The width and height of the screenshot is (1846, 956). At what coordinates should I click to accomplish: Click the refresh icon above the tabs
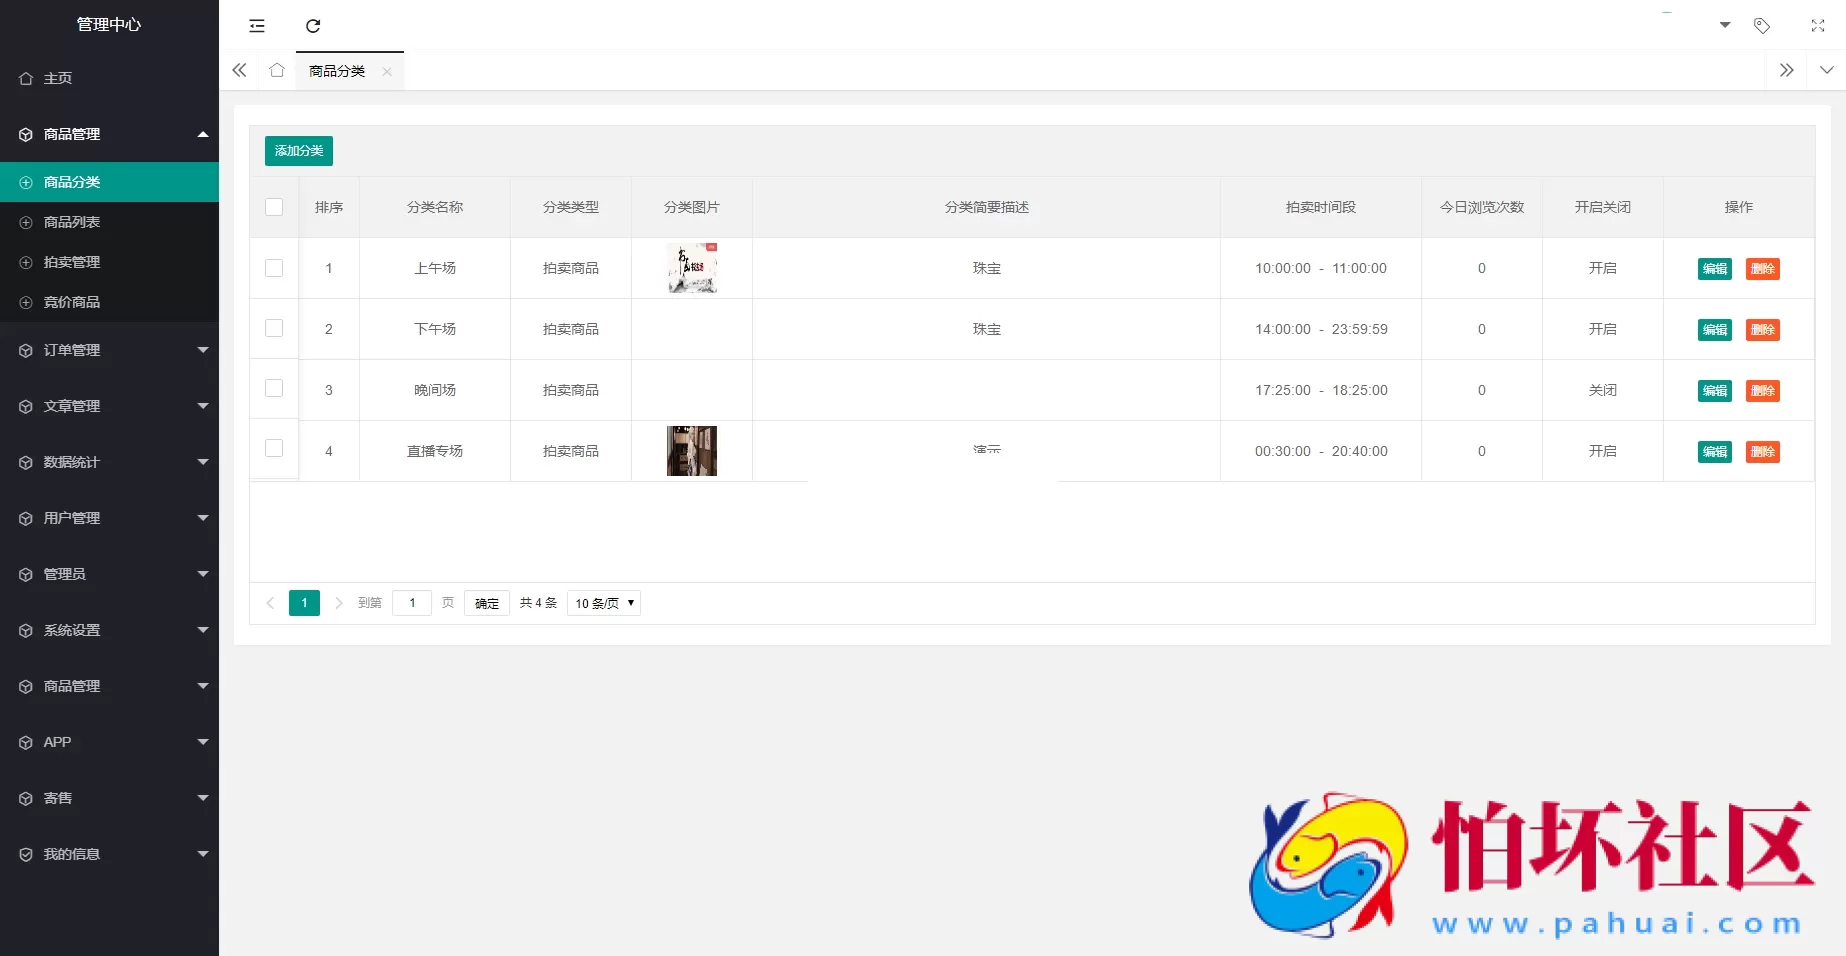(313, 26)
